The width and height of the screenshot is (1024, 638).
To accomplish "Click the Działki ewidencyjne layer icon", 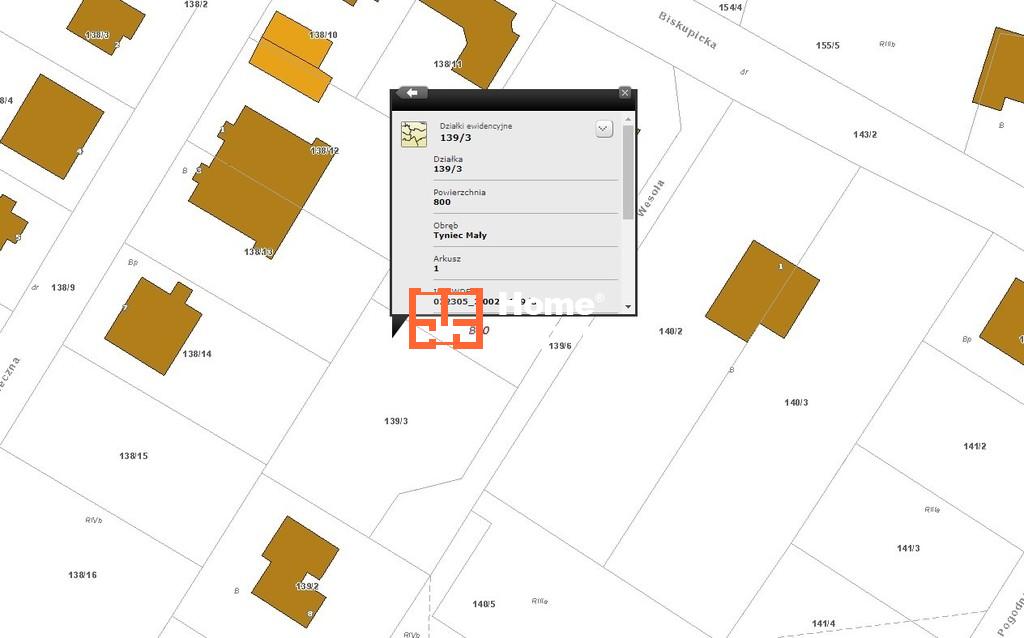I will point(413,134).
